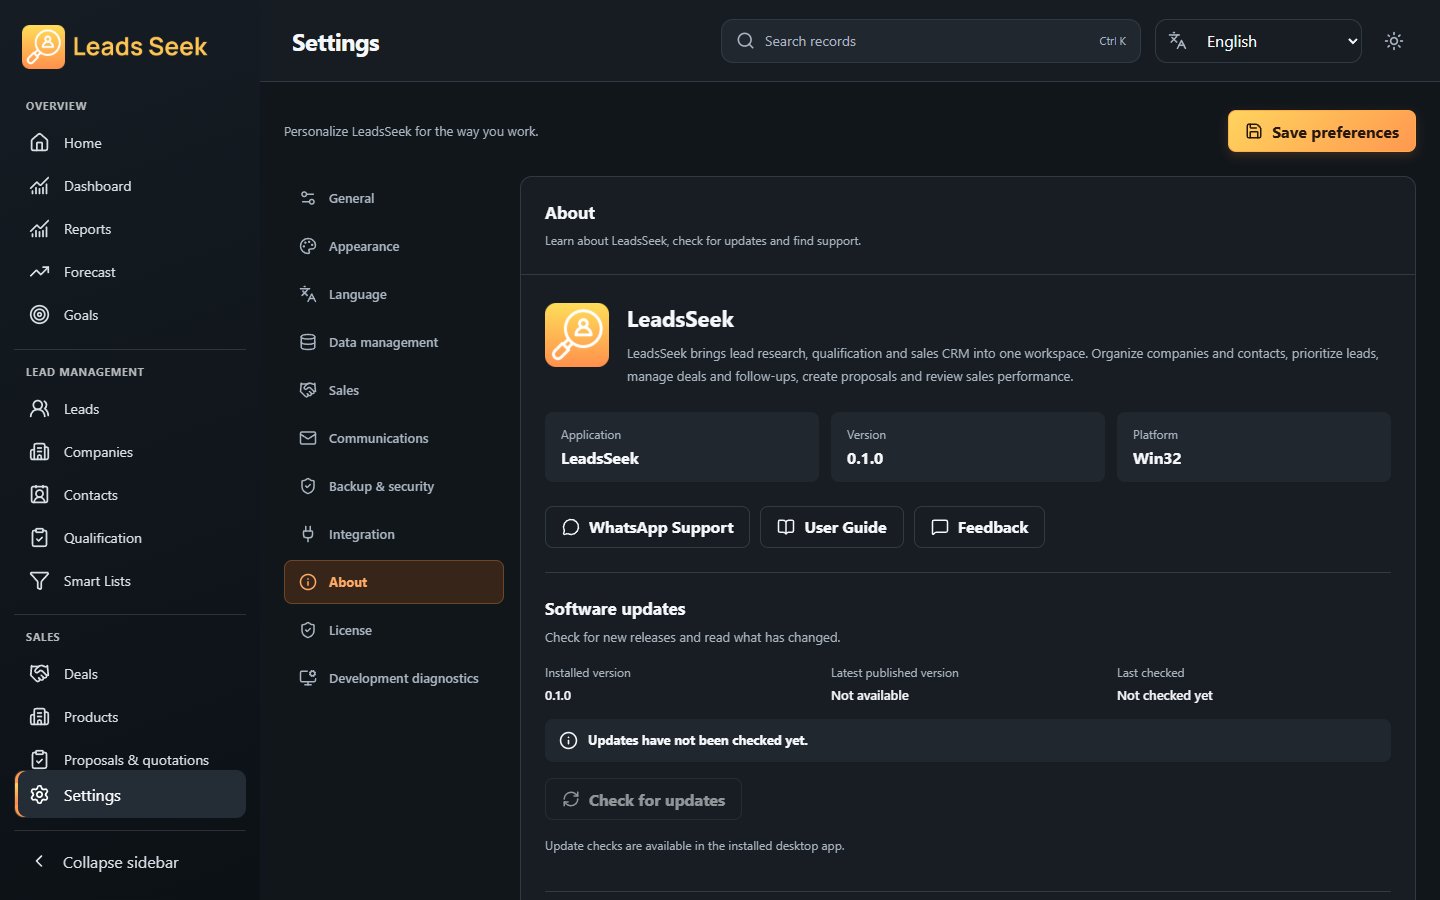1440x900 pixels.
Task: Open Qualification section
Action: [x=130, y=538]
